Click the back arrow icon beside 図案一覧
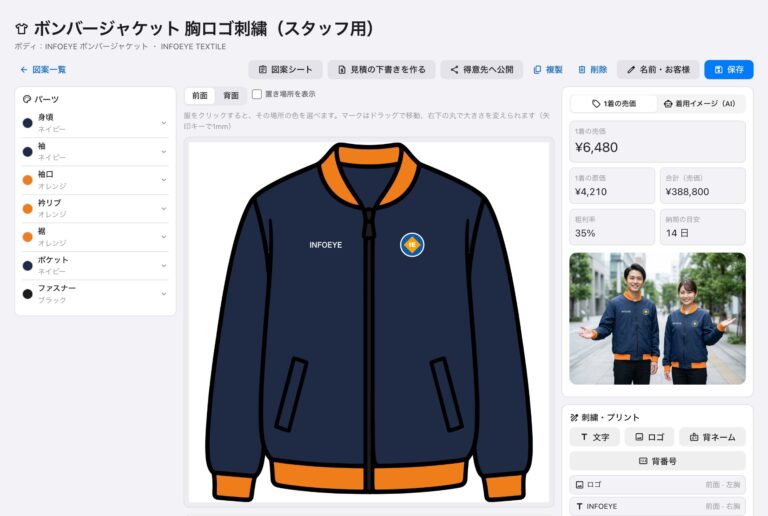The width and height of the screenshot is (768, 516). (x=24, y=70)
